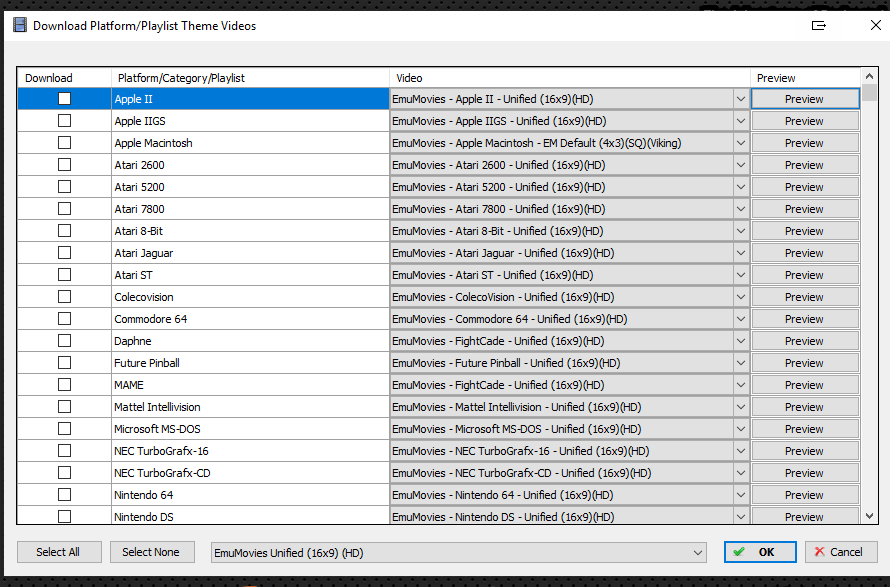
Task: Check the MAME download box
Action: tap(65, 385)
